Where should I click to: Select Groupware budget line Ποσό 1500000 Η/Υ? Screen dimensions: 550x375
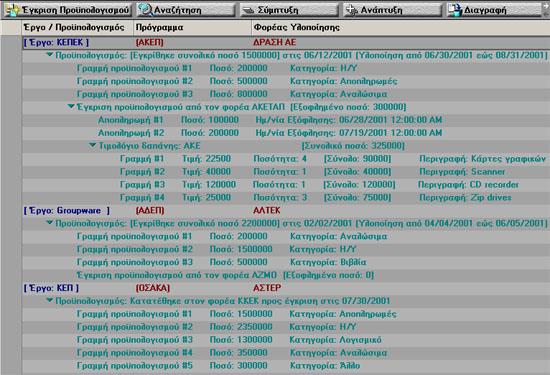point(286,249)
